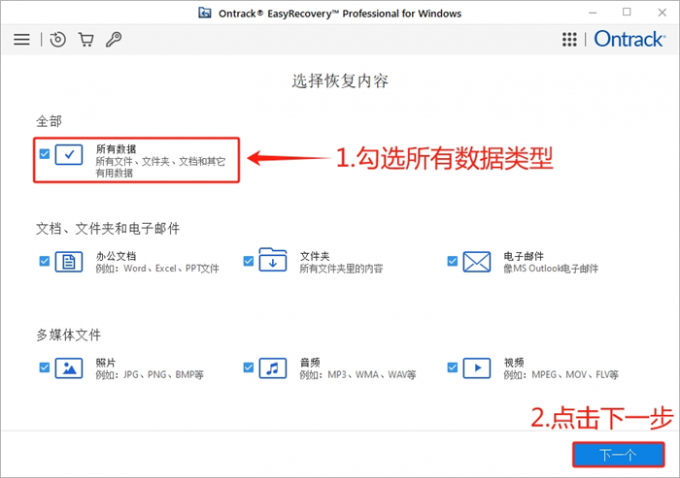The height and width of the screenshot is (478, 680).
Task: Minimize the EasyRecovery window
Action: pyautogui.click(x=593, y=13)
